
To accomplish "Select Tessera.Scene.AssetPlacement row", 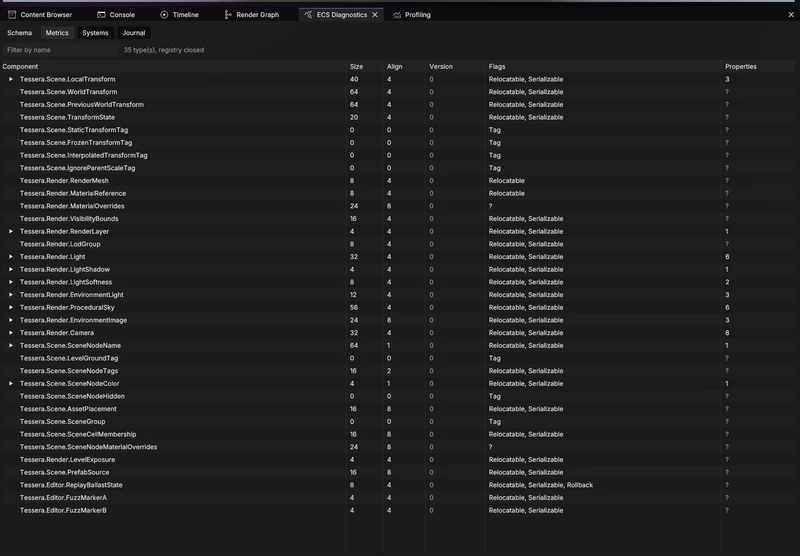I will click(400, 409).
